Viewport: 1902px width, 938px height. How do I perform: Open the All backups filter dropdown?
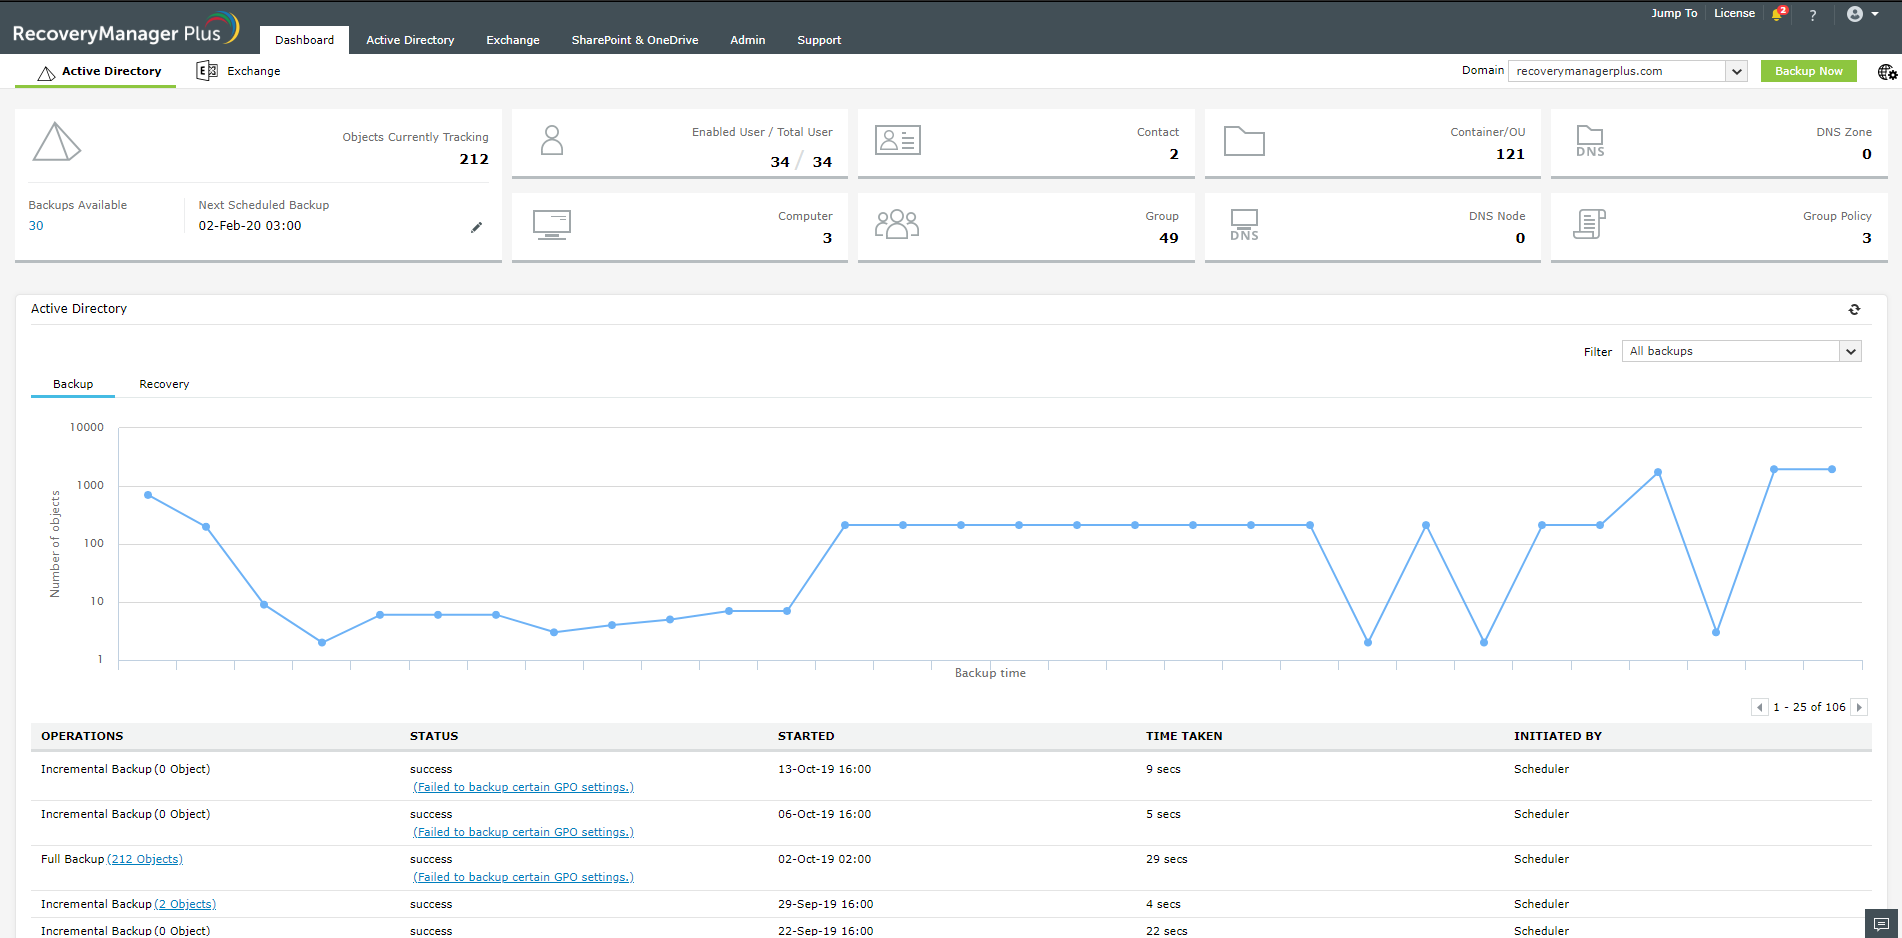(1850, 351)
